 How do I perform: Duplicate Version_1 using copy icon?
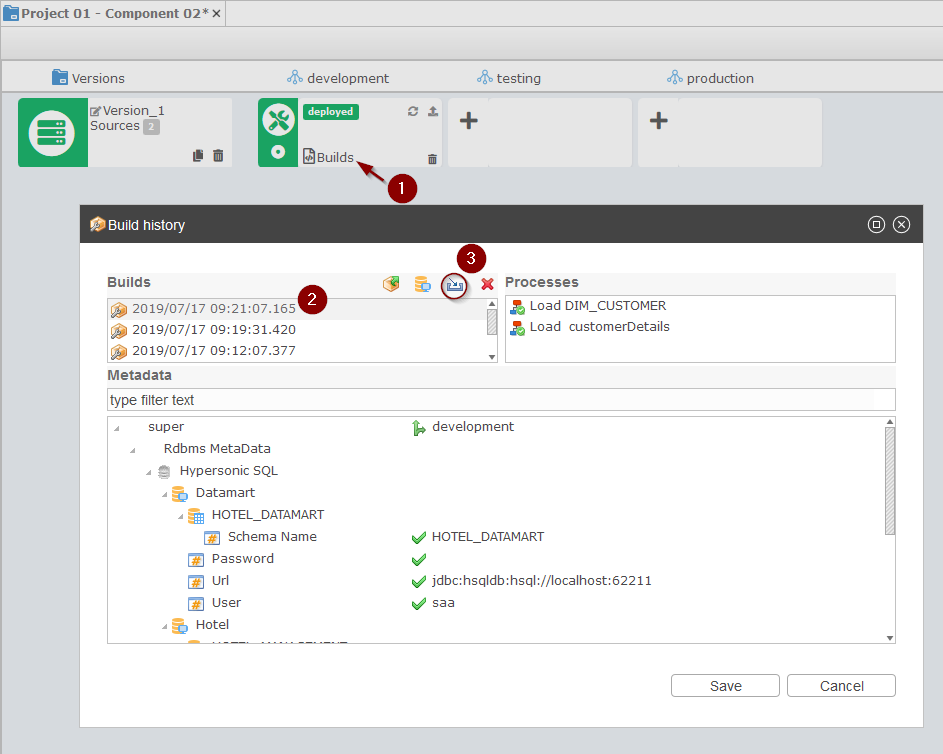click(199, 157)
